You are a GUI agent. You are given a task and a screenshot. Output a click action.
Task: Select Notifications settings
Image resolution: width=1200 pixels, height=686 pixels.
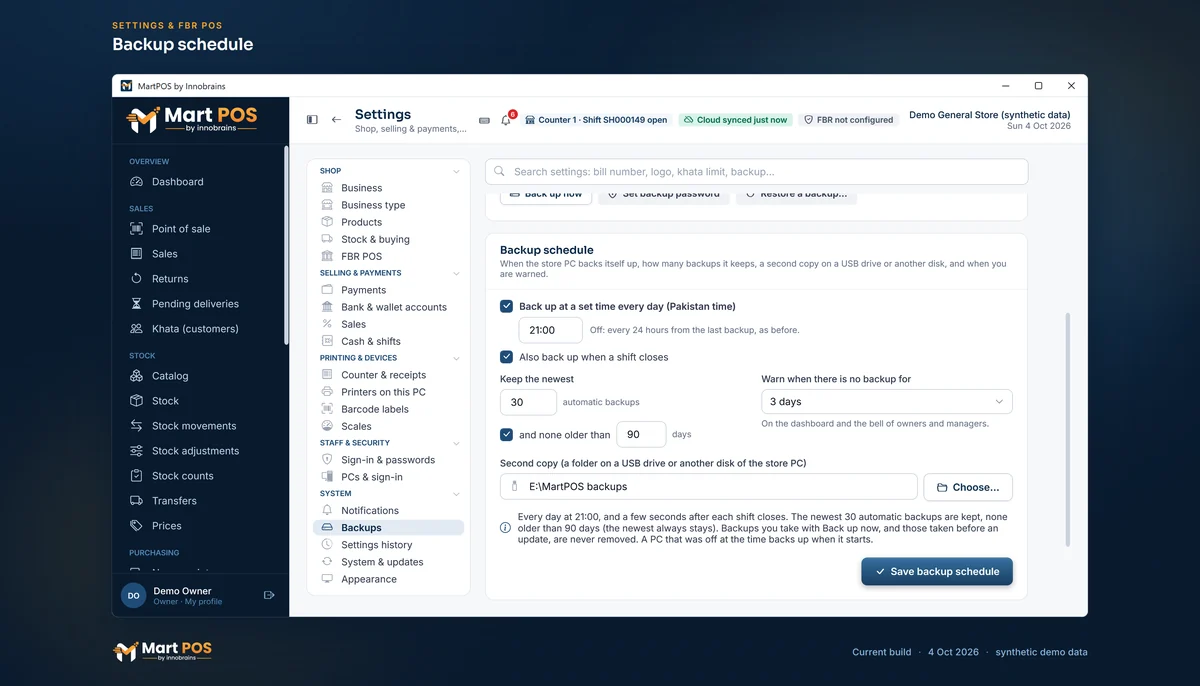coord(388,511)
